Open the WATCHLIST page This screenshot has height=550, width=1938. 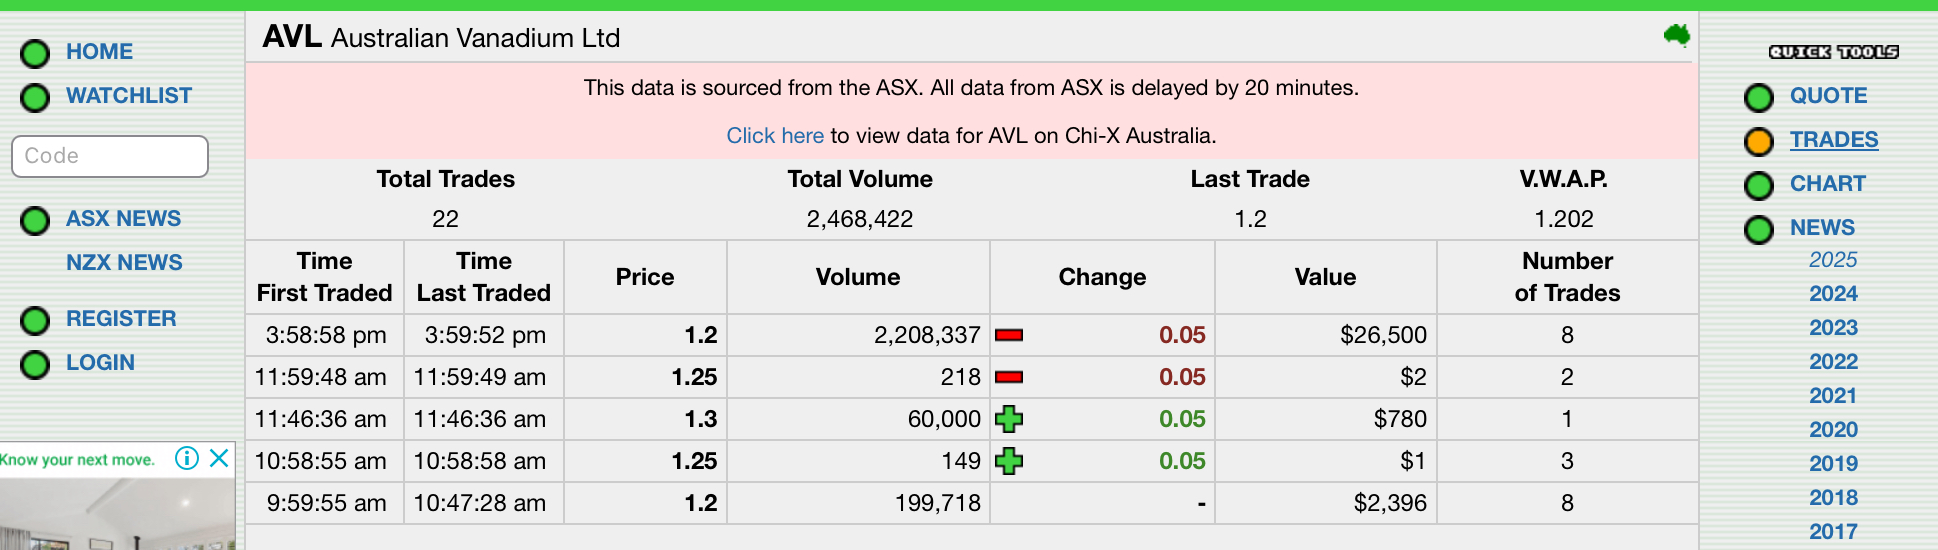129,96
